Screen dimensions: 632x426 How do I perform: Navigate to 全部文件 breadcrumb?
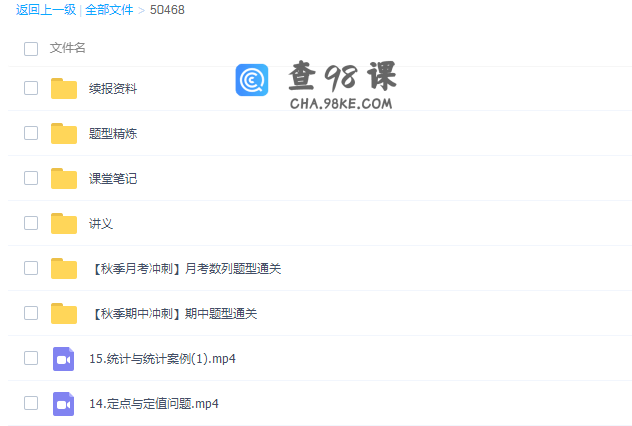point(109,10)
